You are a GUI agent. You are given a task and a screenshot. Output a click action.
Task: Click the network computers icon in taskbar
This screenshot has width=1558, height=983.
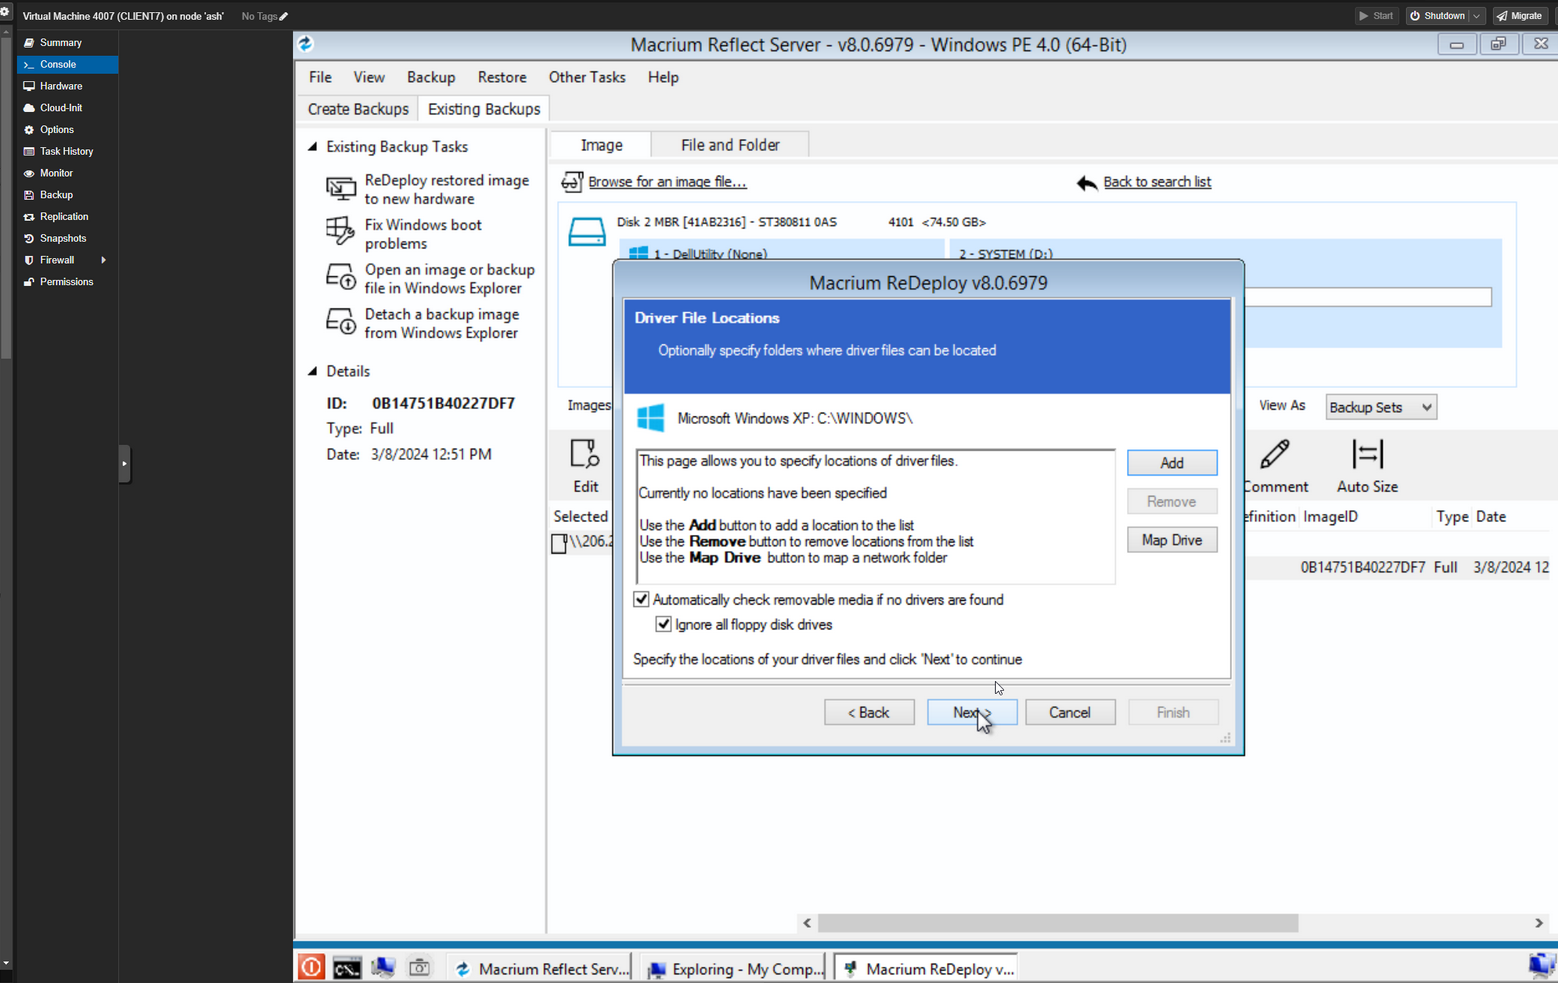click(383, 967)
